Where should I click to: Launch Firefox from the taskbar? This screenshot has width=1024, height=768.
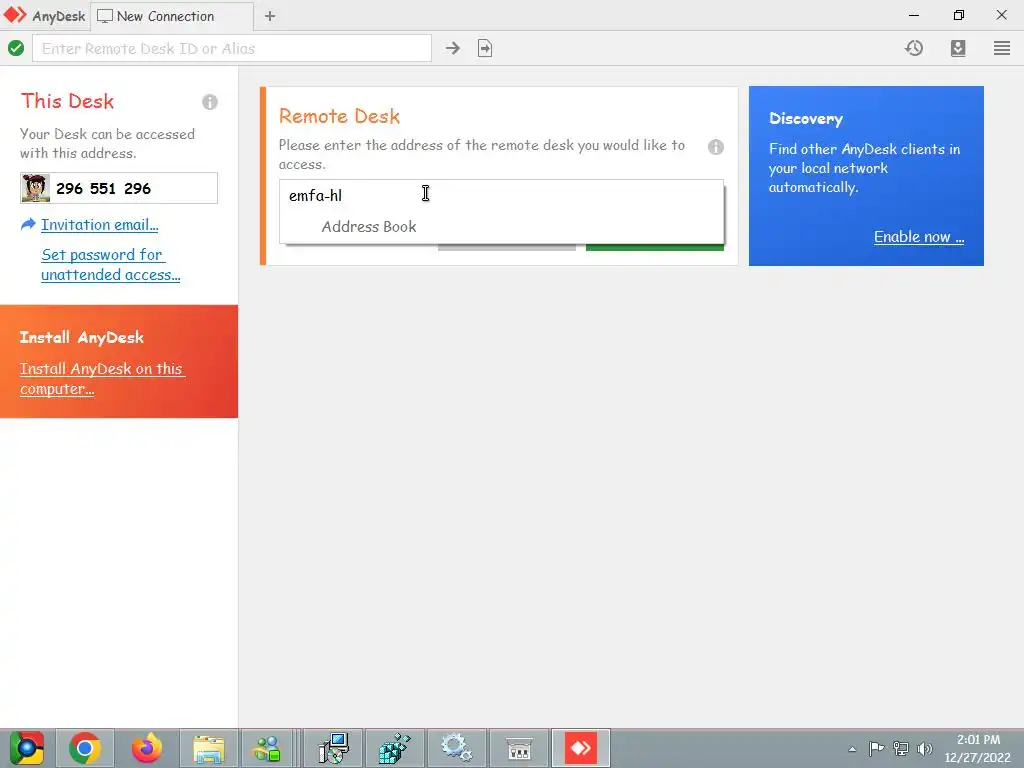[147, 748]
